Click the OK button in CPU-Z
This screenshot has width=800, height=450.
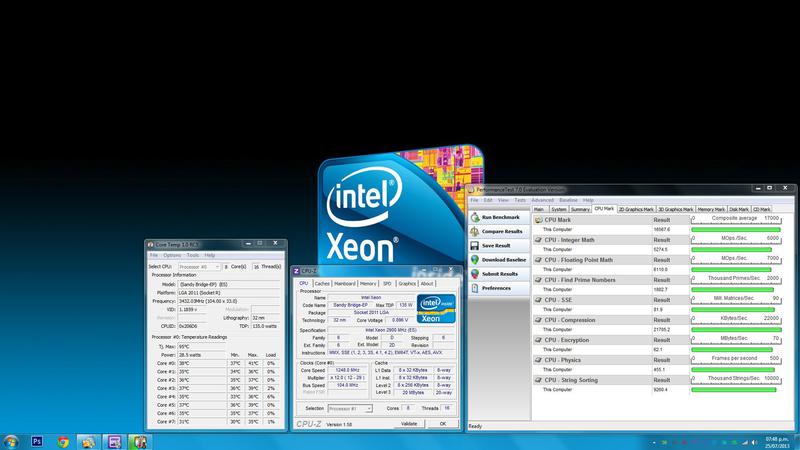pos(443,424)
